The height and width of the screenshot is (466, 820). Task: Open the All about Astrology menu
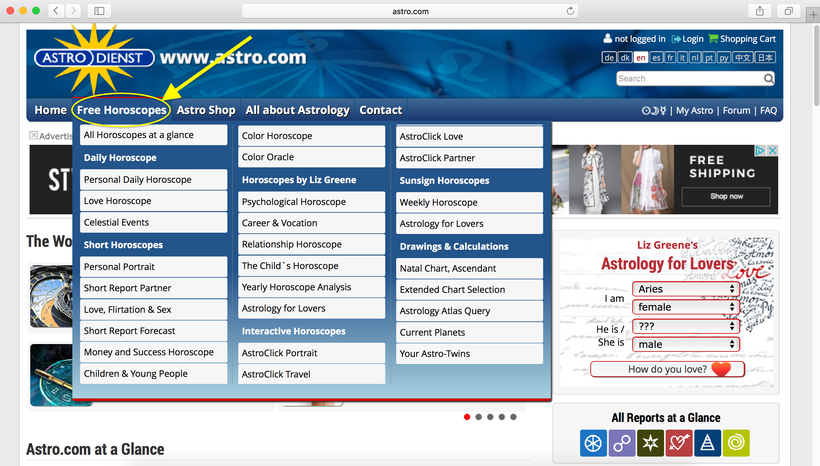click(297, 110)
